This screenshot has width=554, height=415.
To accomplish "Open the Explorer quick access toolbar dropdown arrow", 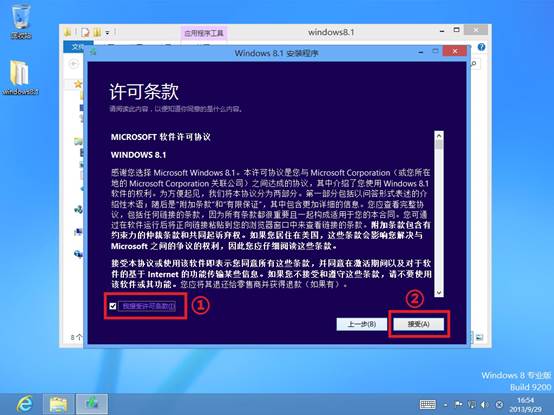I will [x=107, y=33].
